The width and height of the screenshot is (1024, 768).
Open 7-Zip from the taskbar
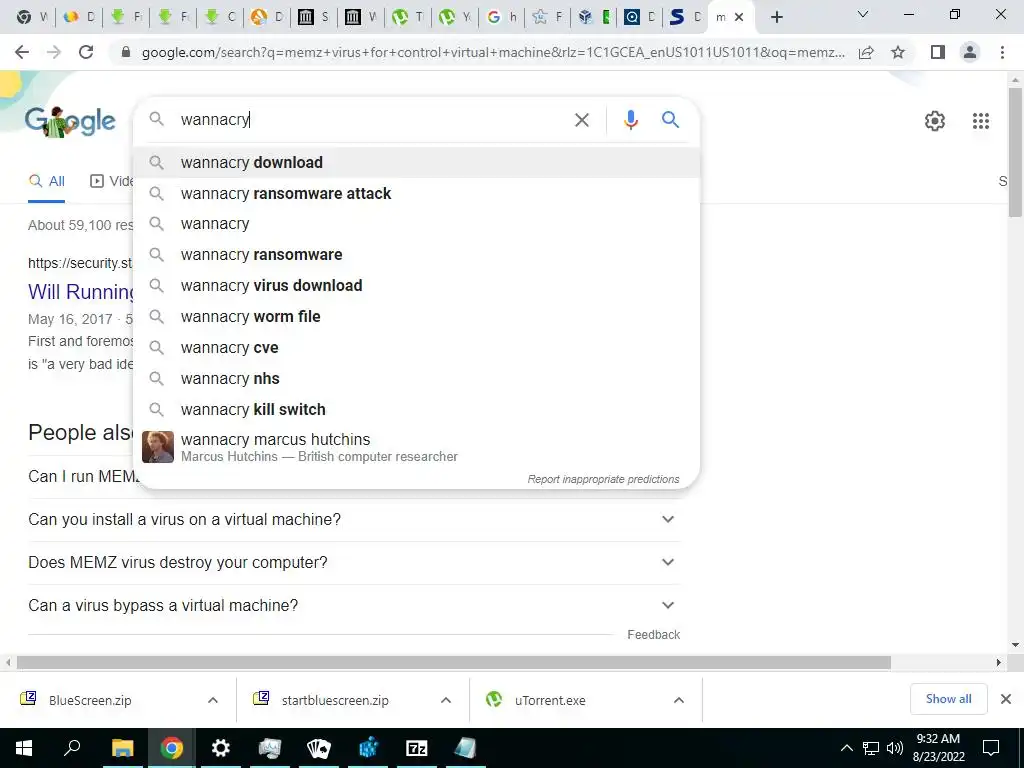tap(417, 748)
